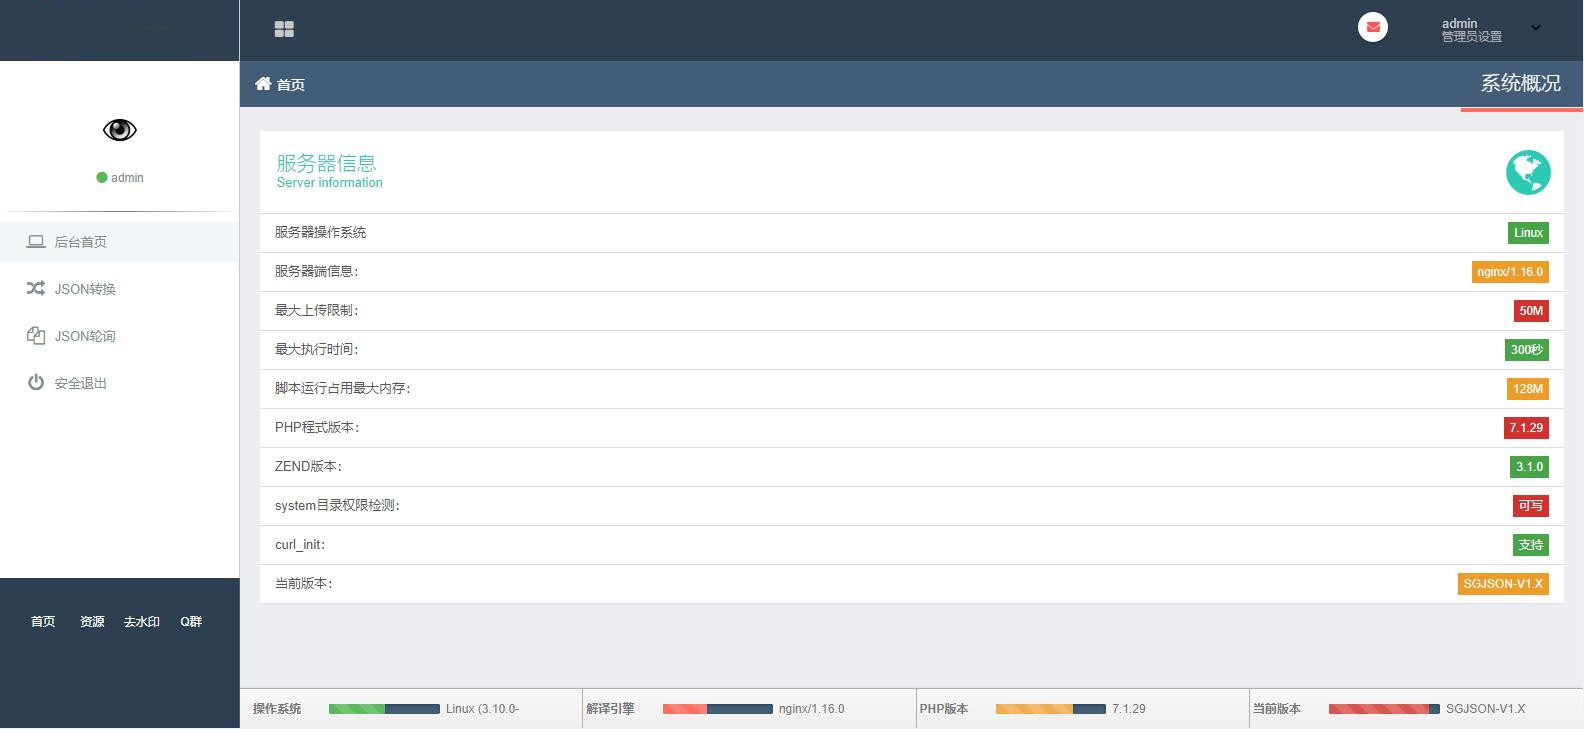Click the SGJSON-V1.X version badge

coord(1502,584)
